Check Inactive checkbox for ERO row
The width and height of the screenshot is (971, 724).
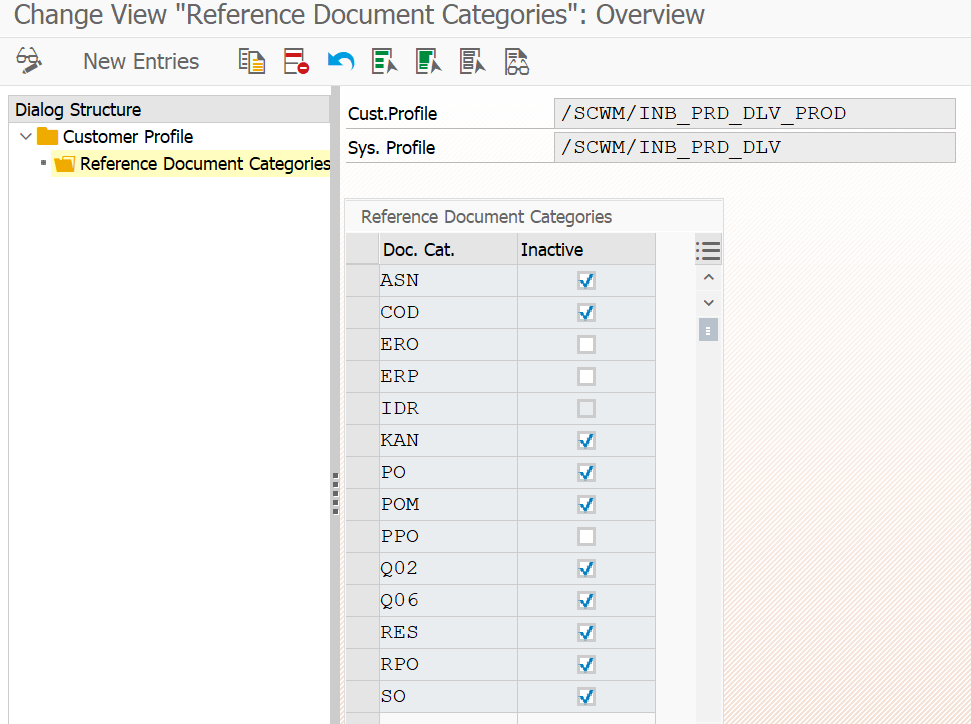pyautogui.click(x=586, y=344)
